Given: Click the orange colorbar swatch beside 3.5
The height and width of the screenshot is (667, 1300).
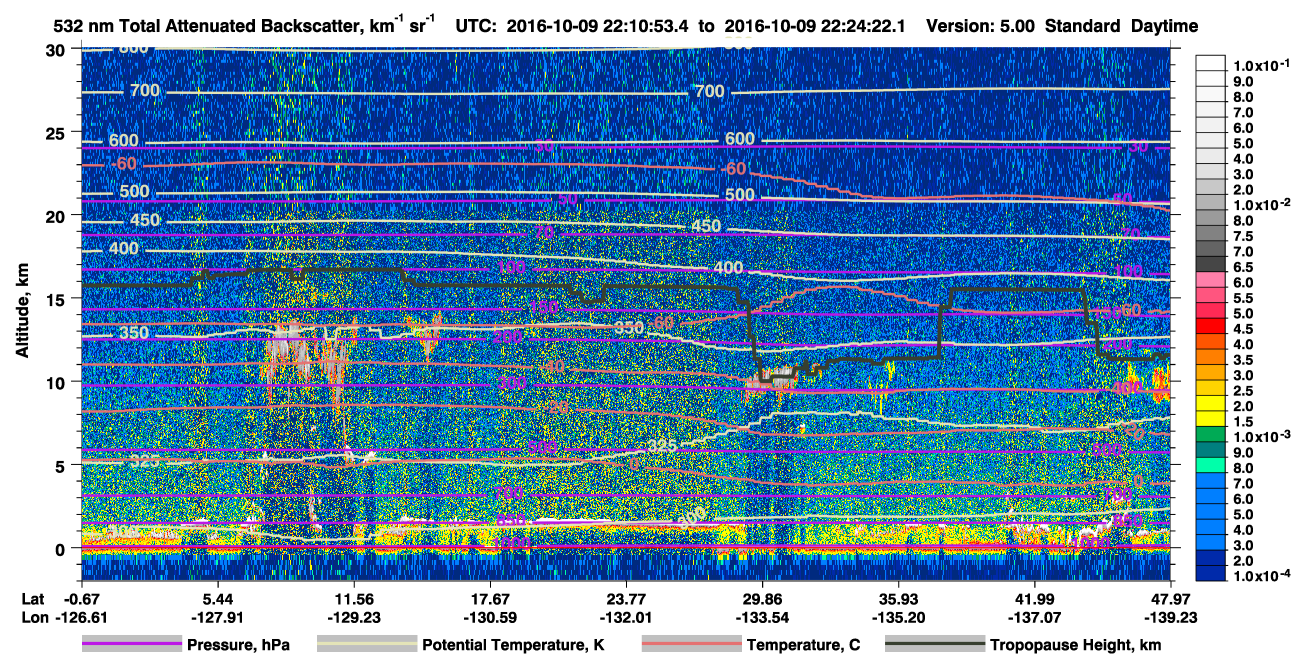Looking at the screenshot, I should 1212,358.
